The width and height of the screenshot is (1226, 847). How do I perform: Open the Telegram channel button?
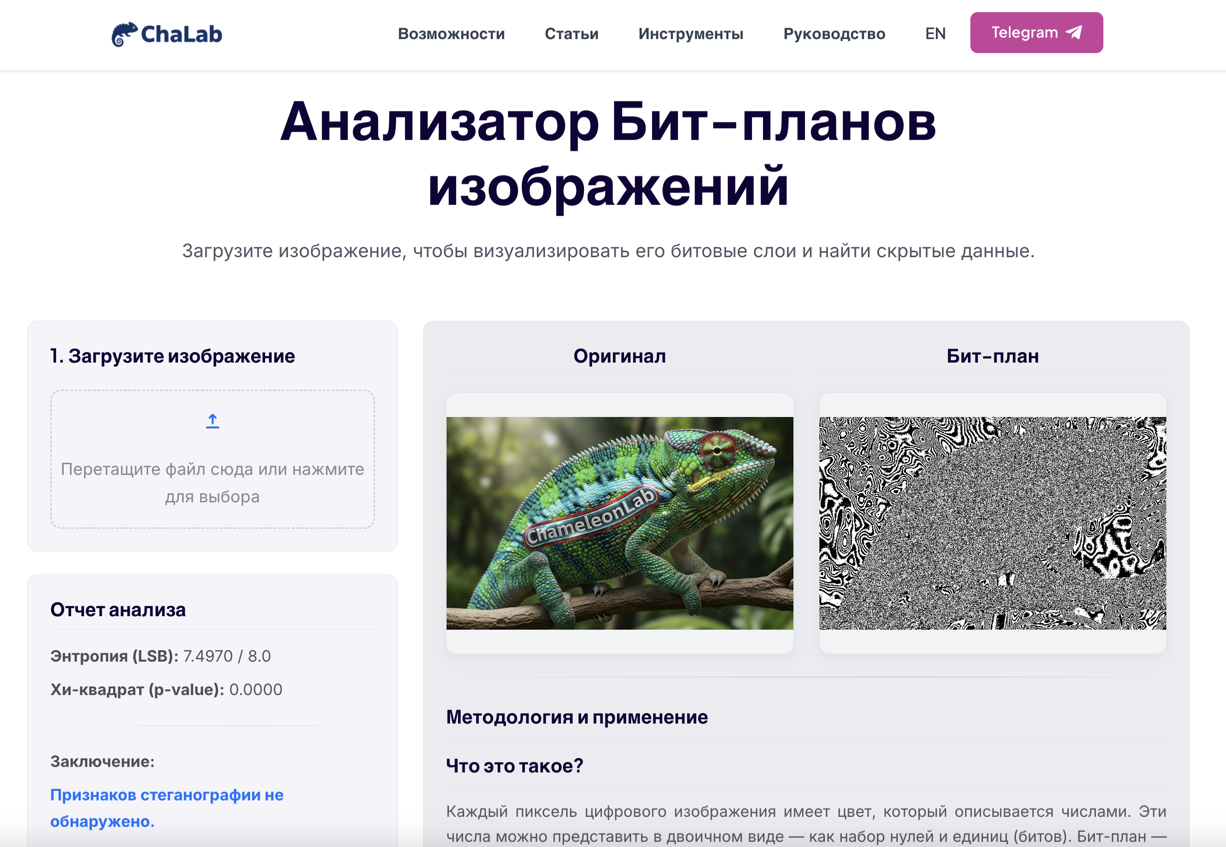1036,32
